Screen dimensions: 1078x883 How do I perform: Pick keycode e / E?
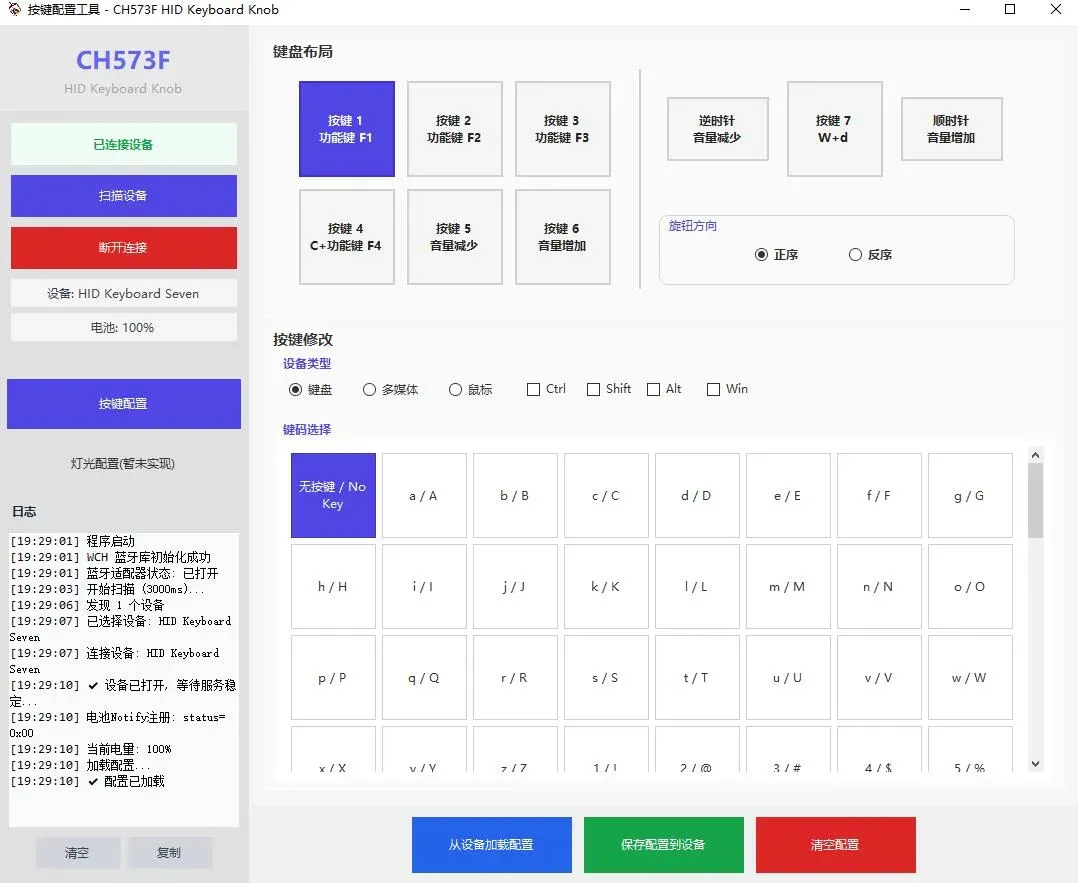(x=789, y=495)
